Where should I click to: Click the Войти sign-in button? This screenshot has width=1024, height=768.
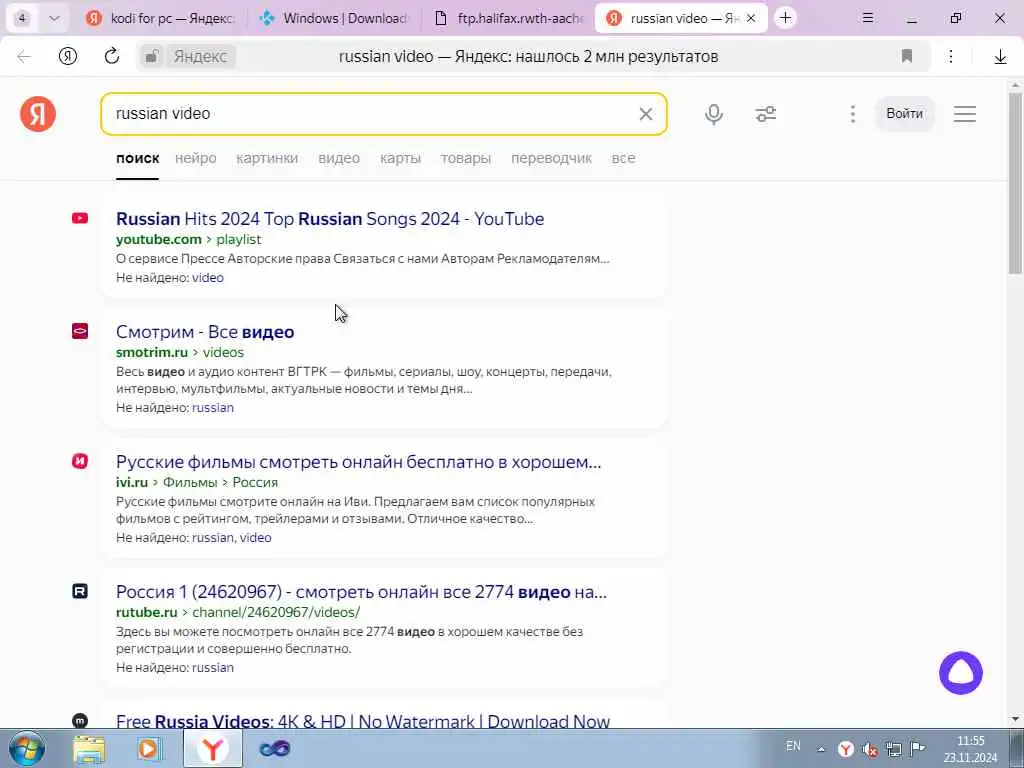click(904, 114)
